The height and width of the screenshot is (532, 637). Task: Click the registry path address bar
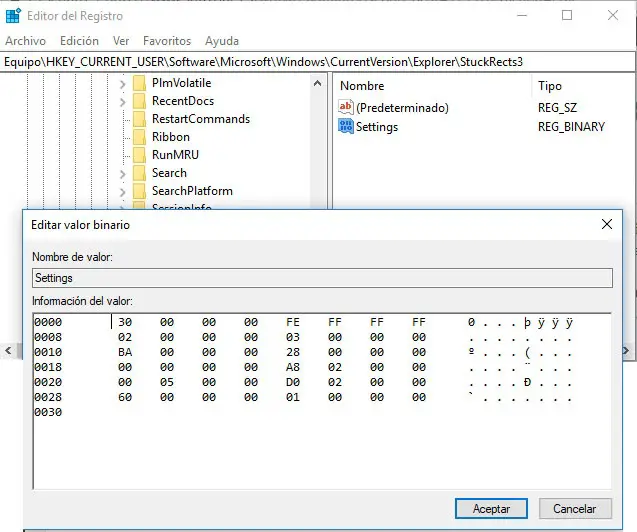(317, 62)
